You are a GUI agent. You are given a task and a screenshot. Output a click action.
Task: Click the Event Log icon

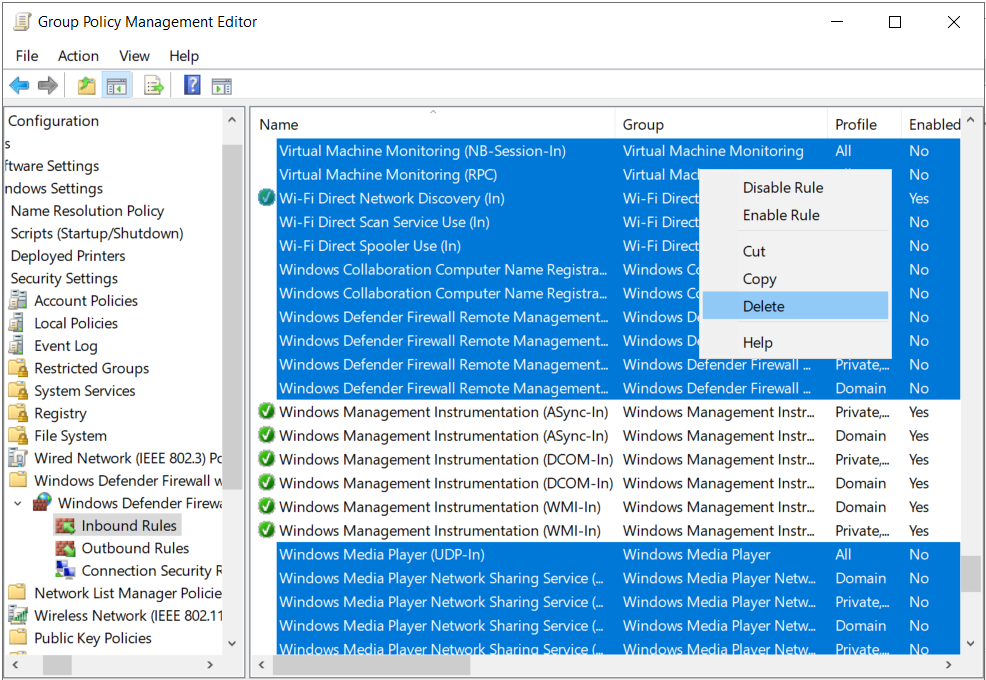click(x=16, y=346)
